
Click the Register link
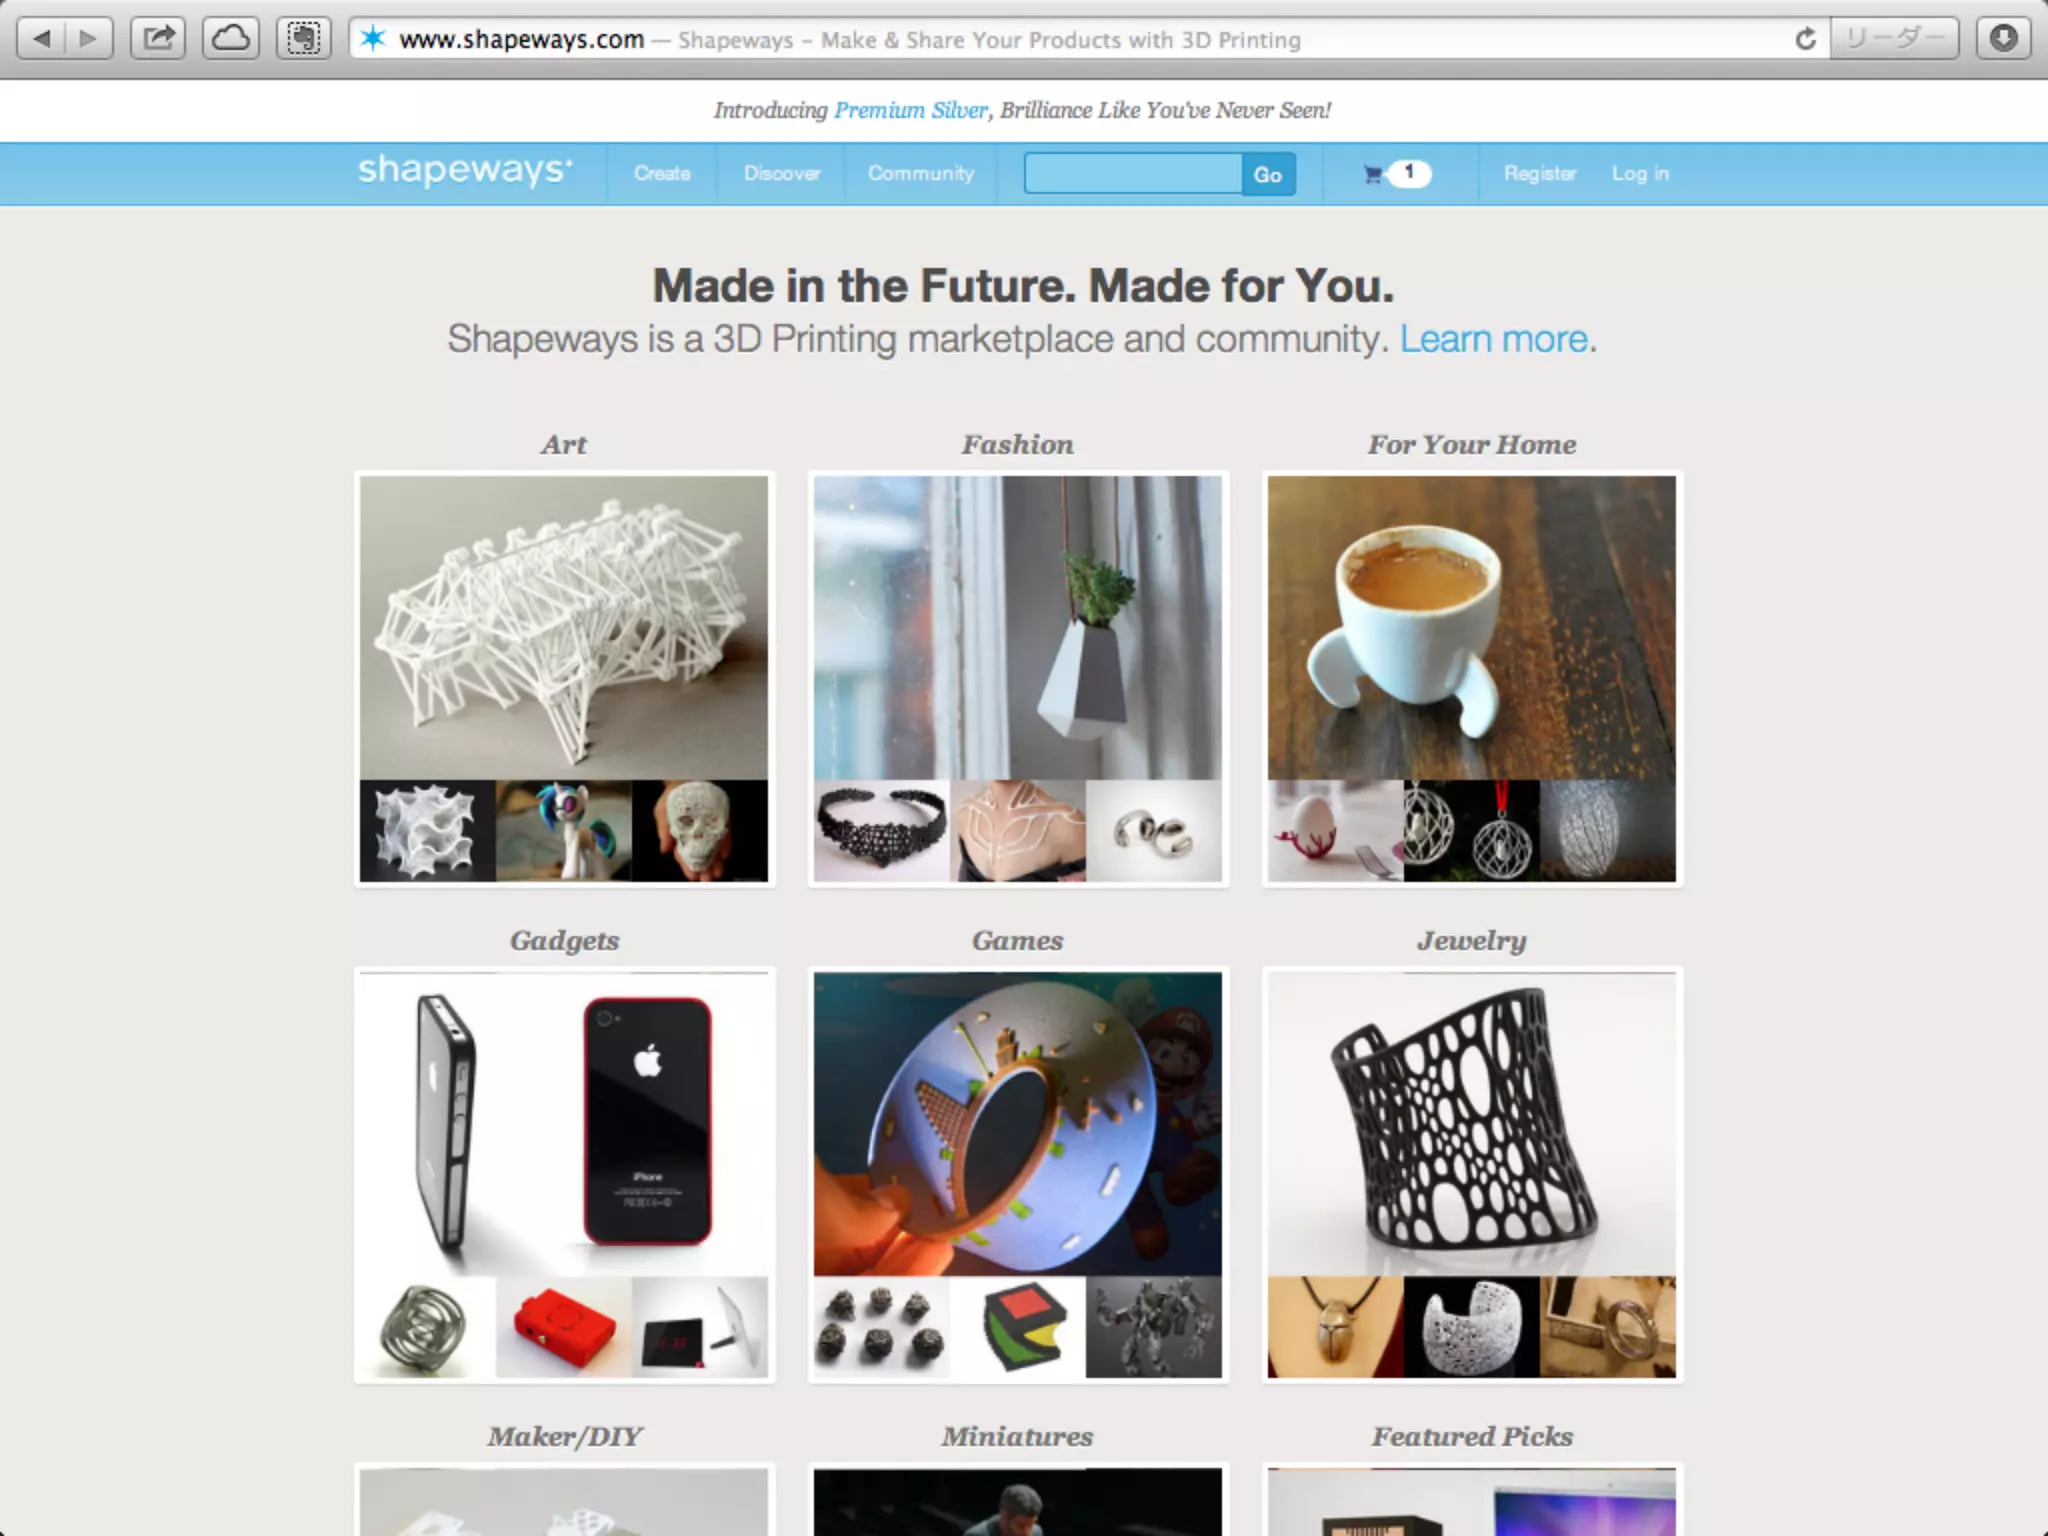point(1540,173)
